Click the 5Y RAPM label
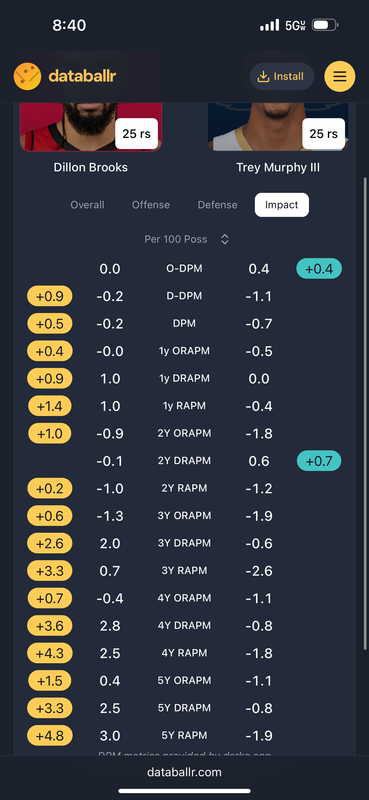This screenshot has height=800, width=369. tap(184, 736)
